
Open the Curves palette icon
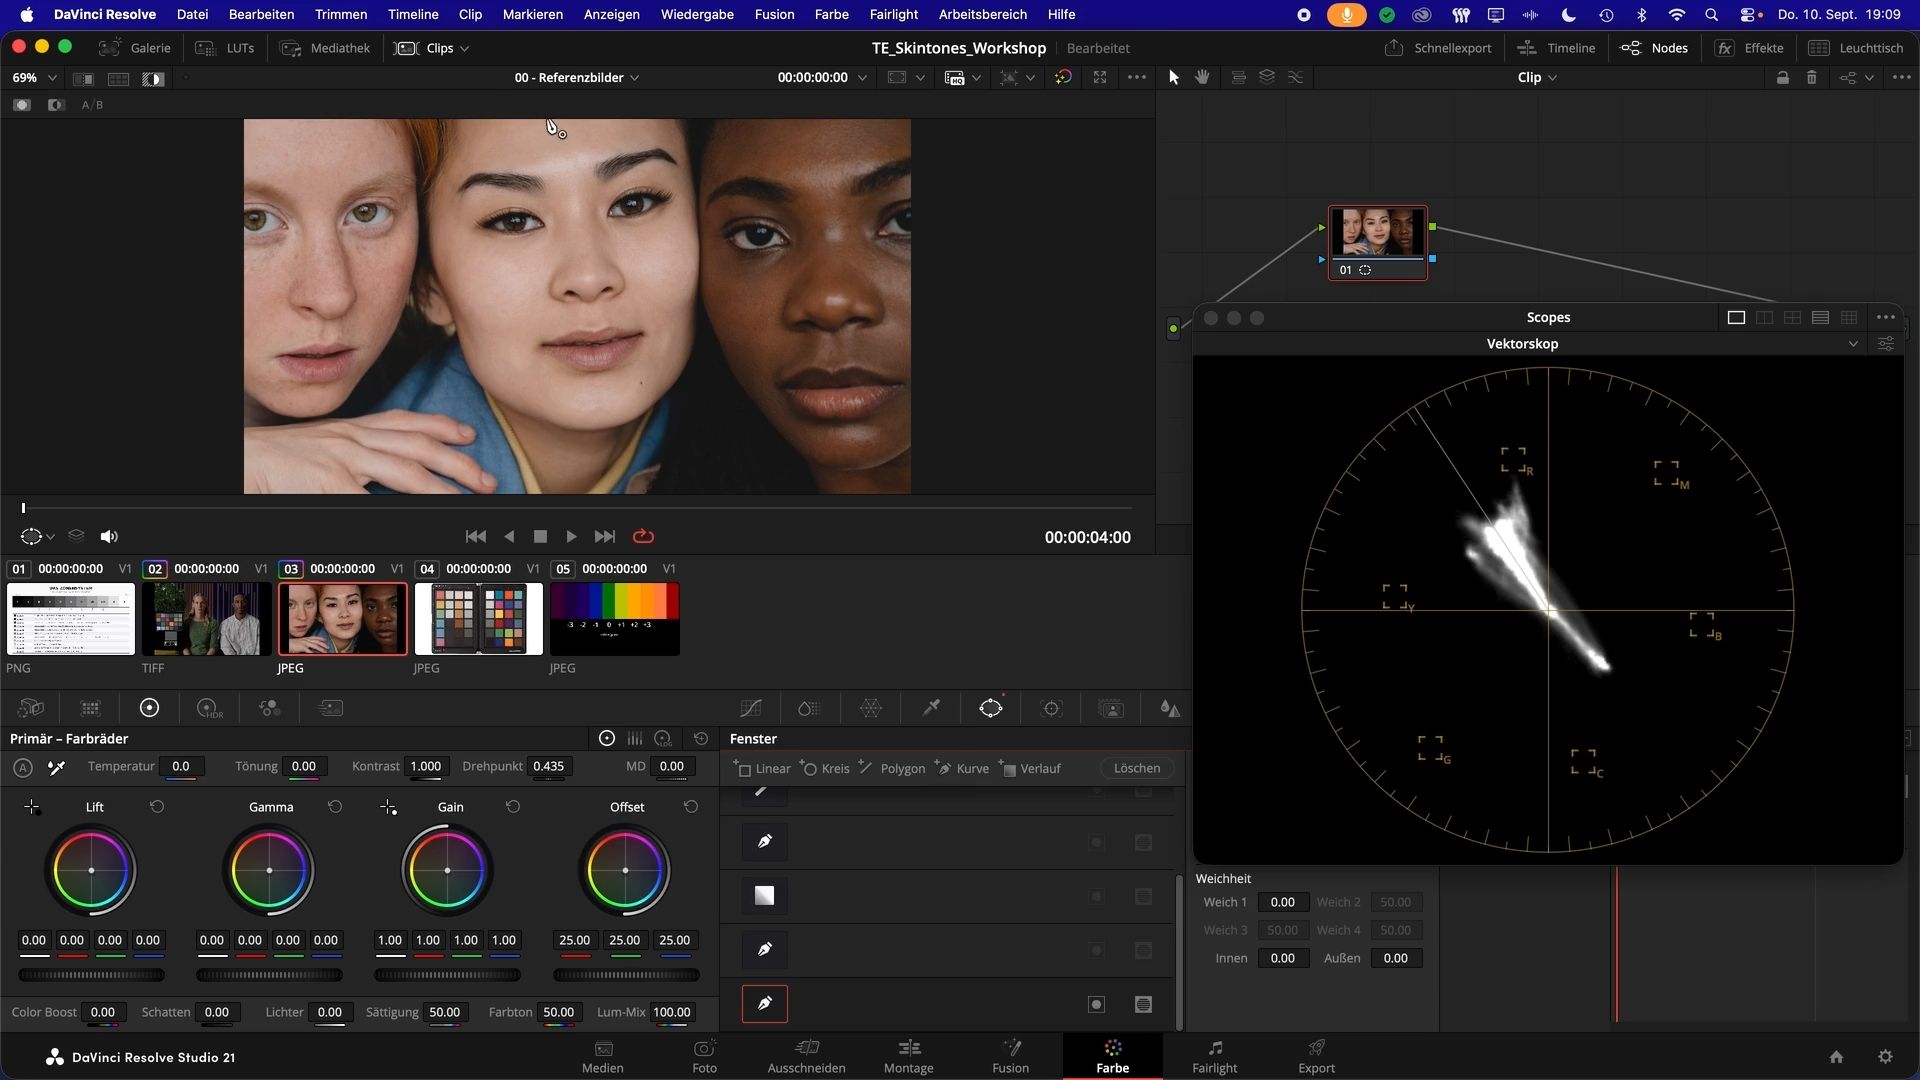(750, 708)
